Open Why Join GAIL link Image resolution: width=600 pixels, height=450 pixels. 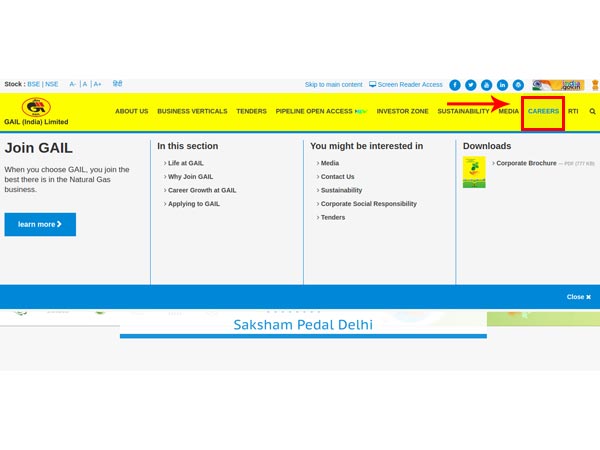pos(191,177)
